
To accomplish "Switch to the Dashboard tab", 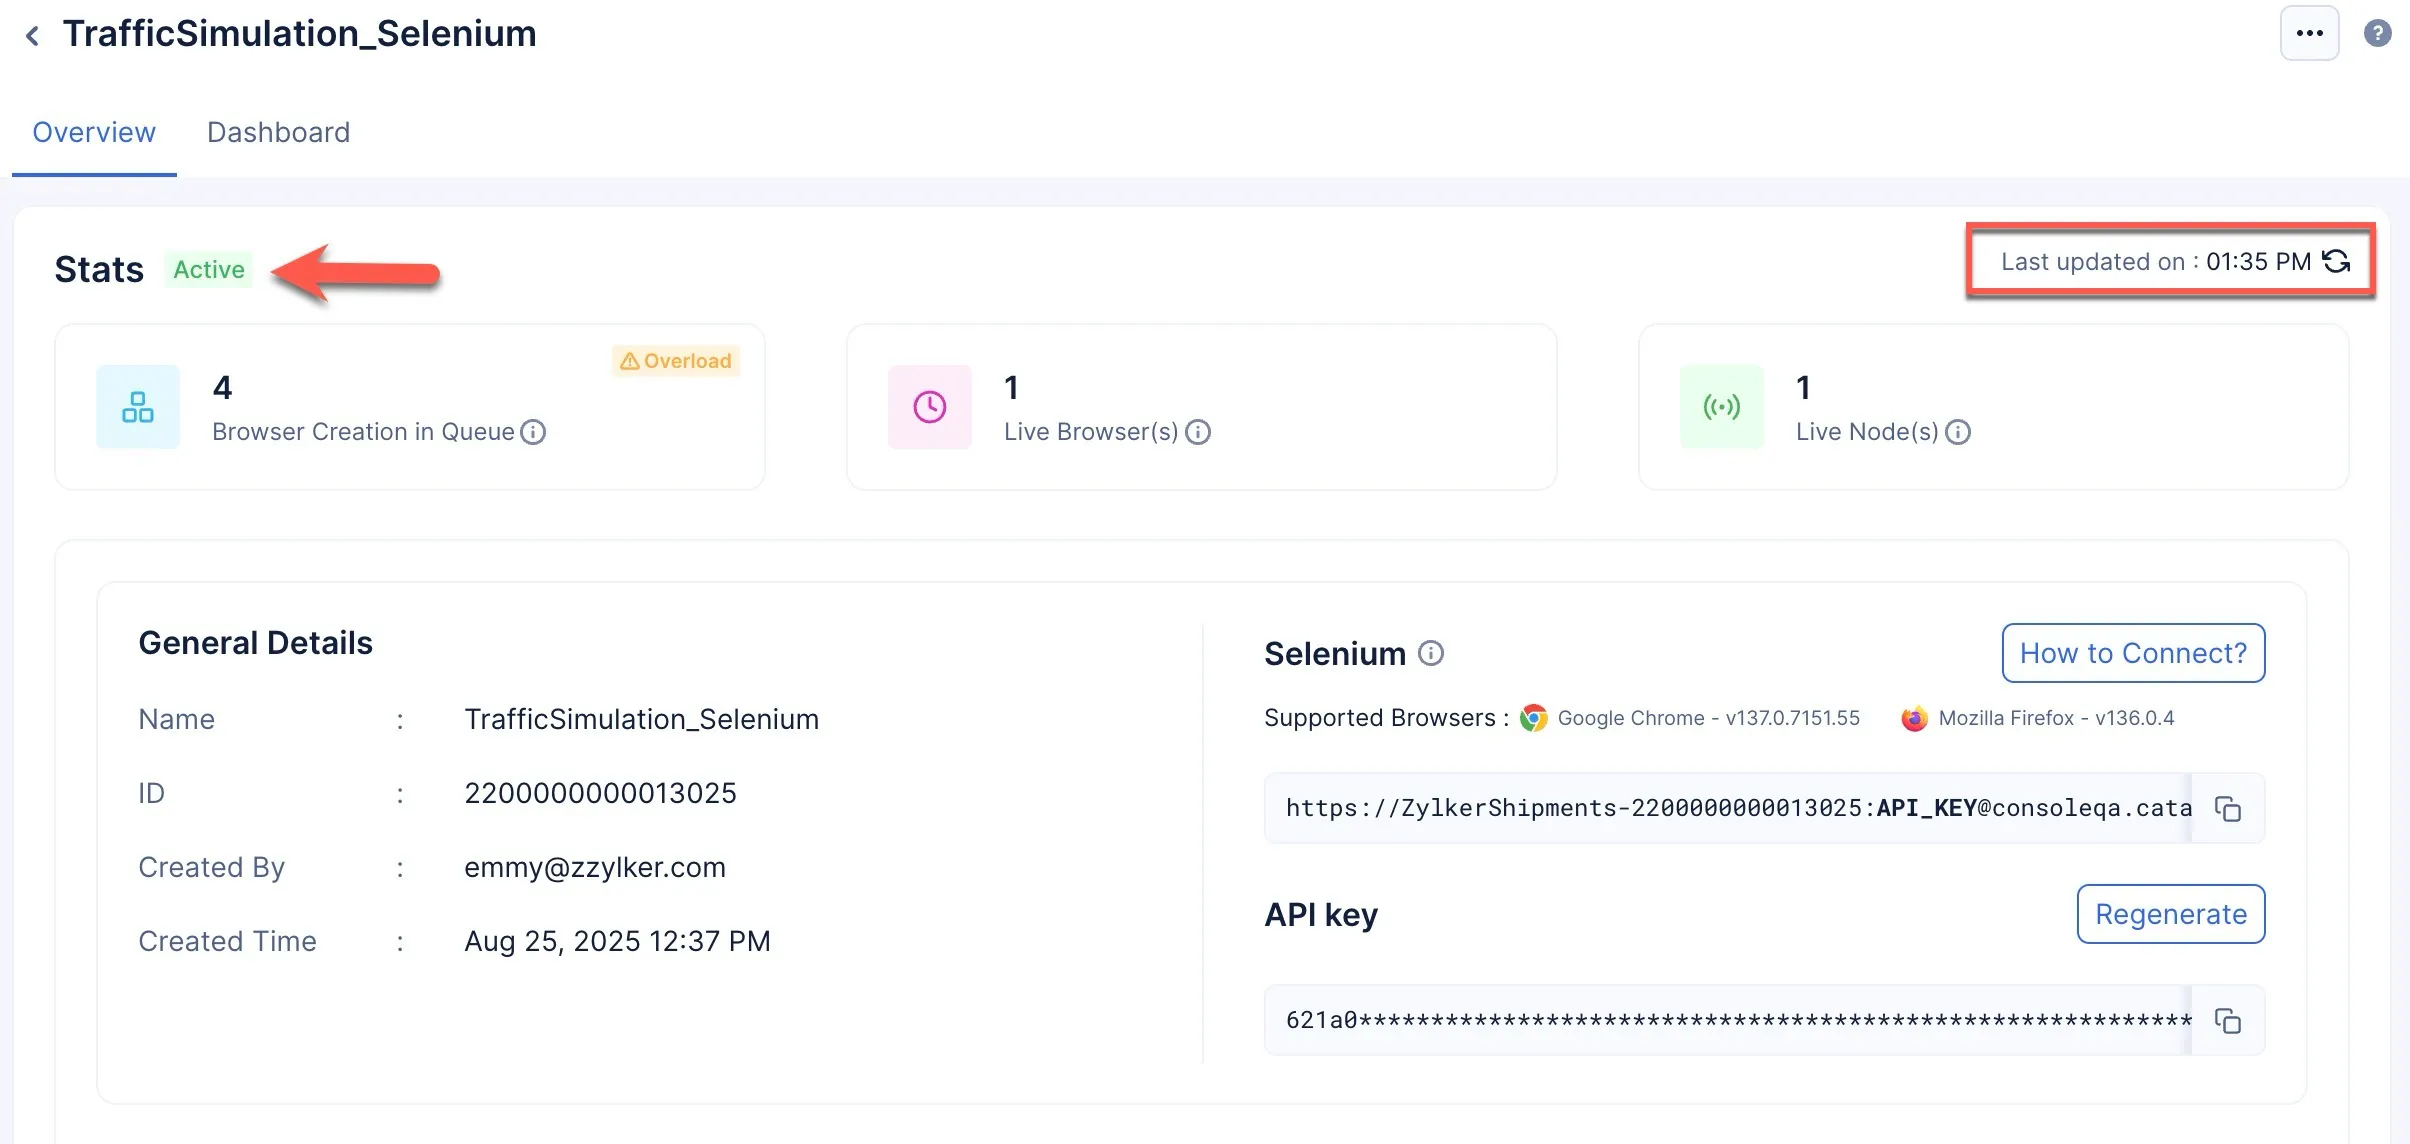I will (278, 132).
